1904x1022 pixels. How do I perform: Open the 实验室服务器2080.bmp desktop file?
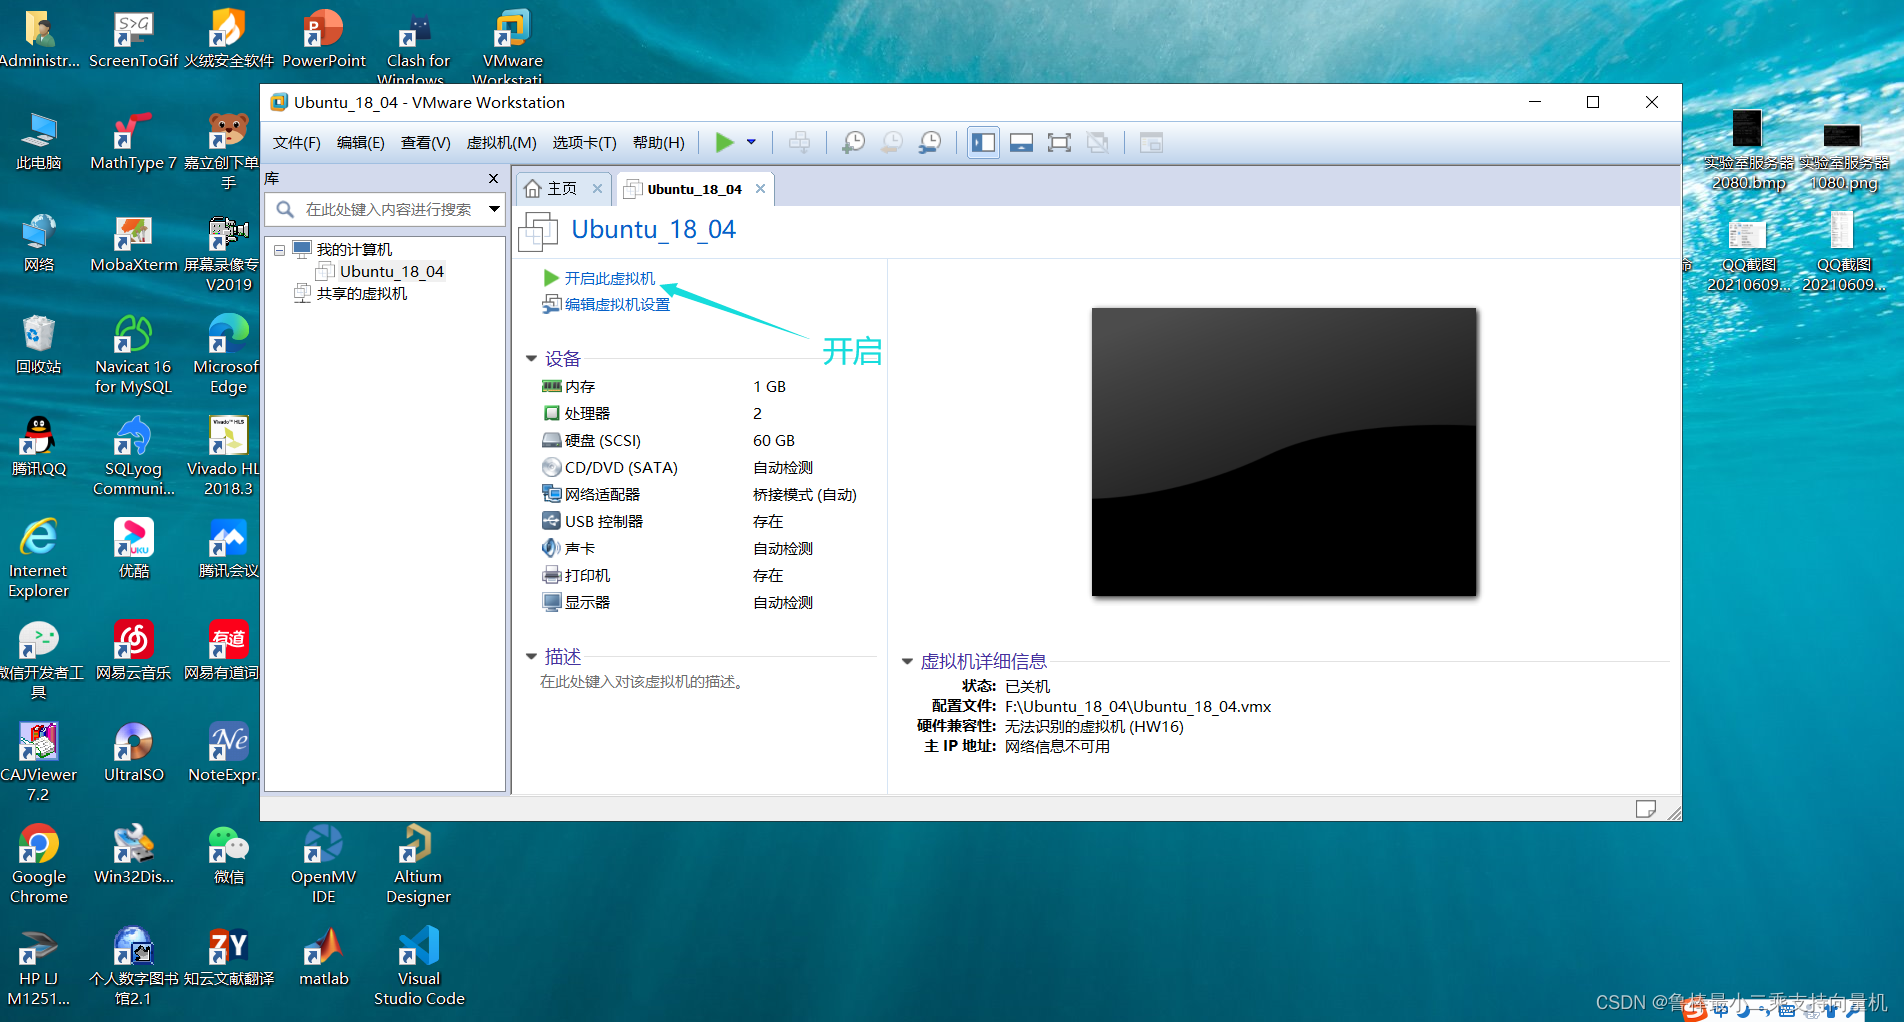[x=1748, y=150]
